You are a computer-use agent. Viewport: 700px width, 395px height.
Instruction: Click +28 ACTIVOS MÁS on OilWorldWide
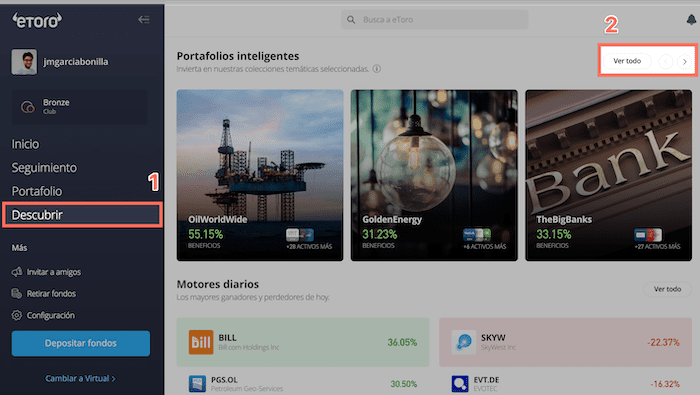point(309,246)
